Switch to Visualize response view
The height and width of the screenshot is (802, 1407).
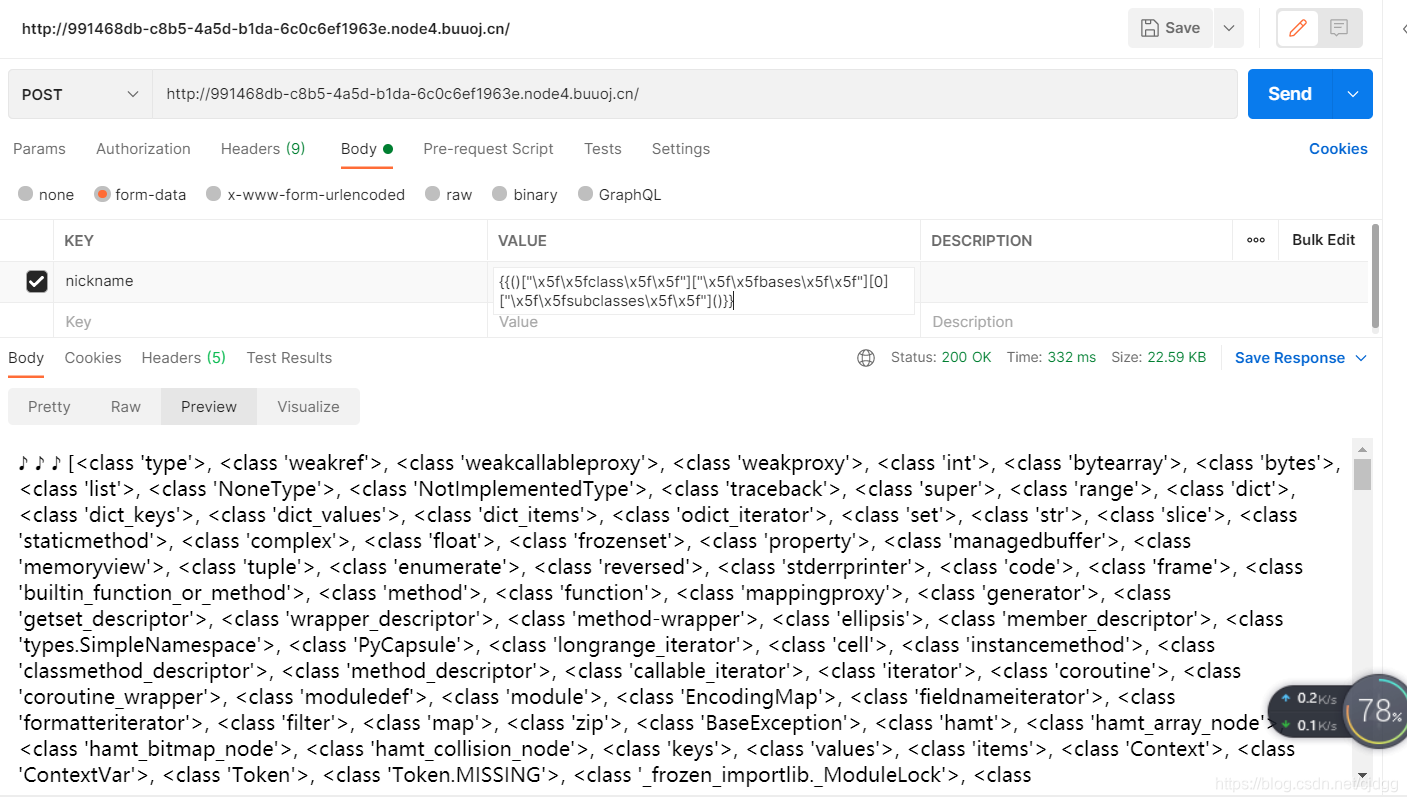308,407
